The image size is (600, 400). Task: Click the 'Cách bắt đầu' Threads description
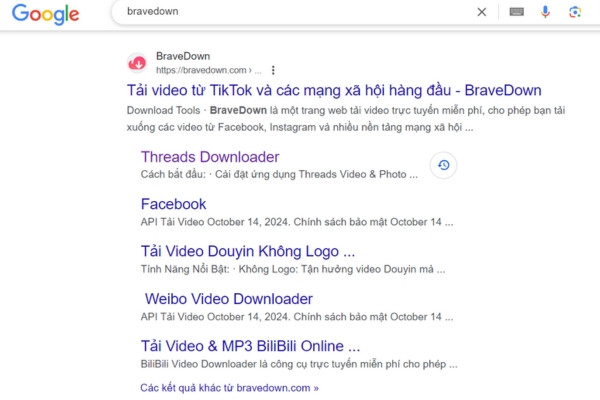point(279,175)
